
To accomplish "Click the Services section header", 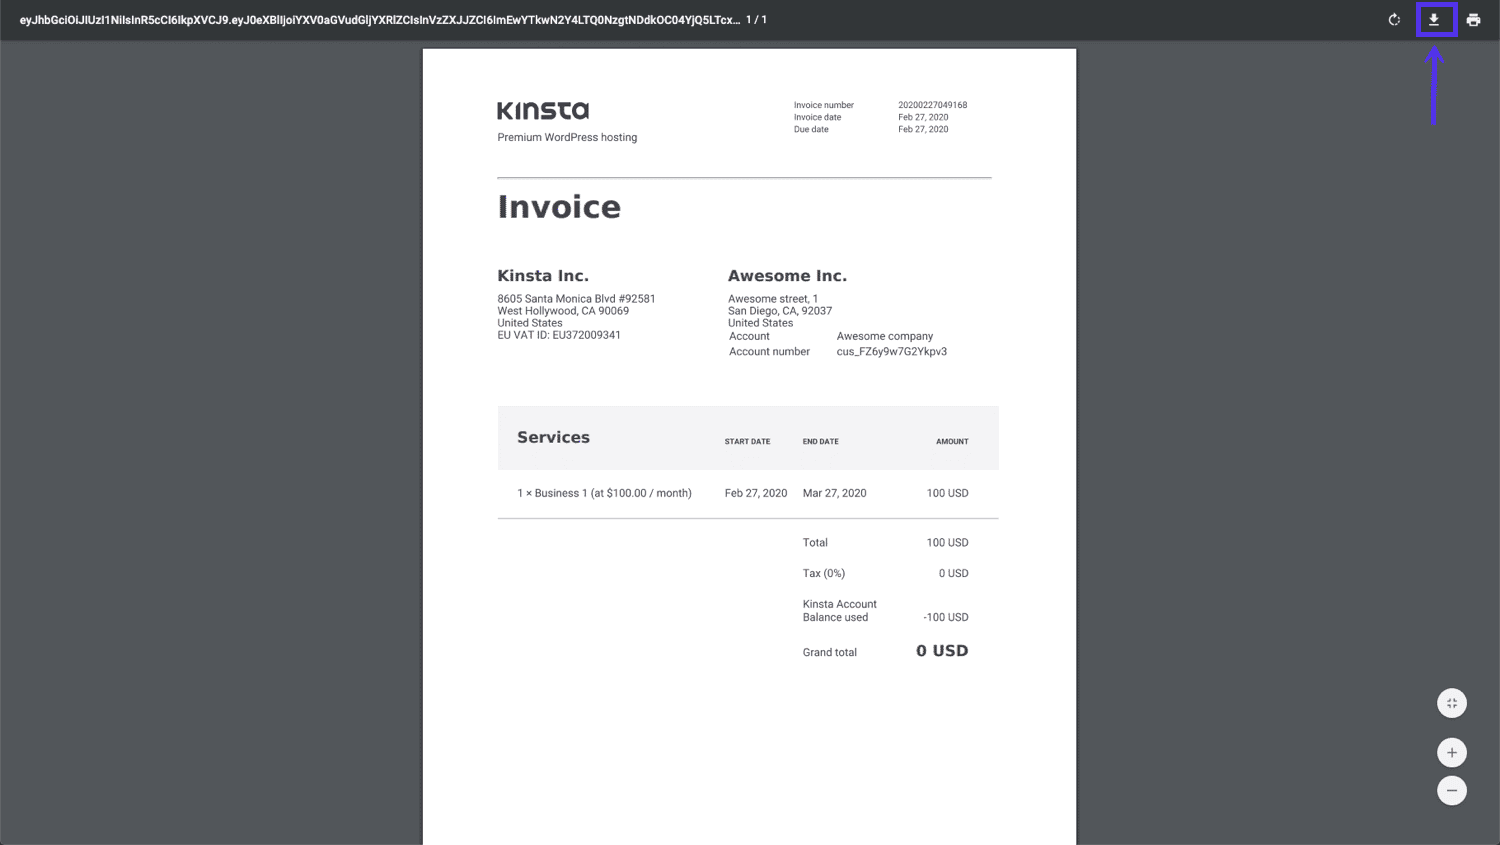I will [x=553, y=437].
